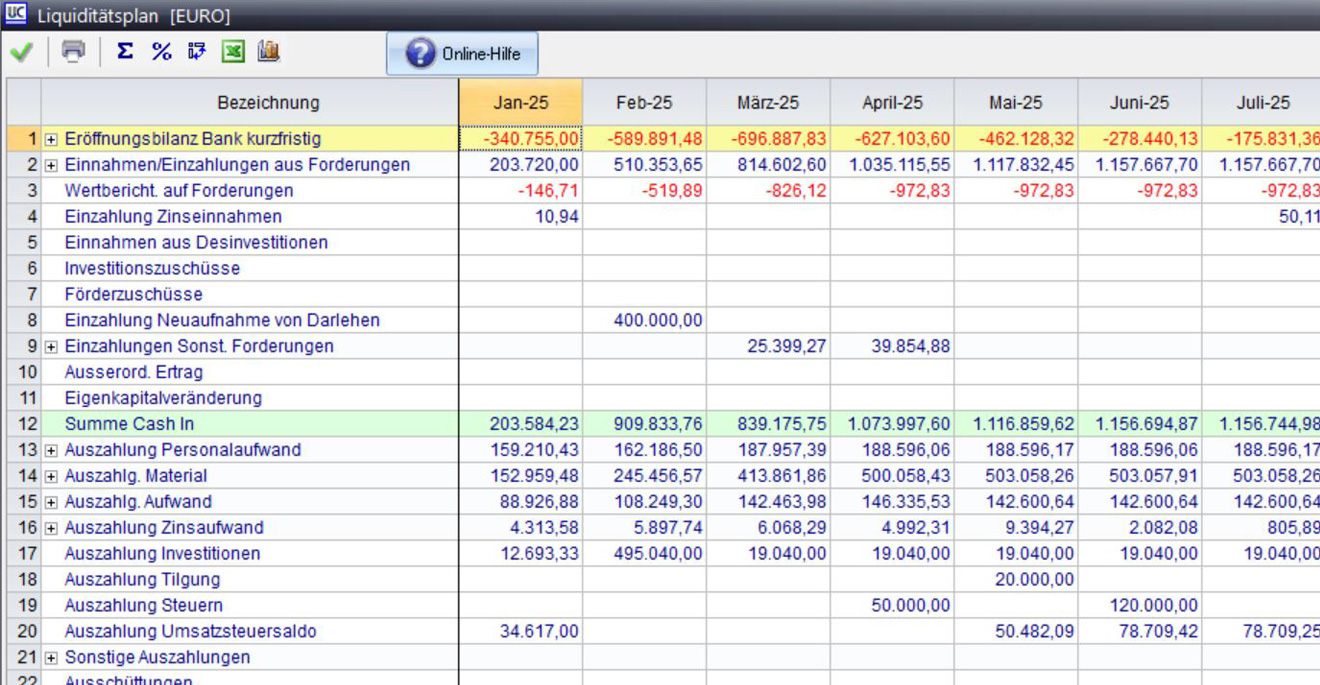Expand the Auszahlung Zinsaufwand row
This screenshot has width=1320, height=685.
[x=51, y=529]
